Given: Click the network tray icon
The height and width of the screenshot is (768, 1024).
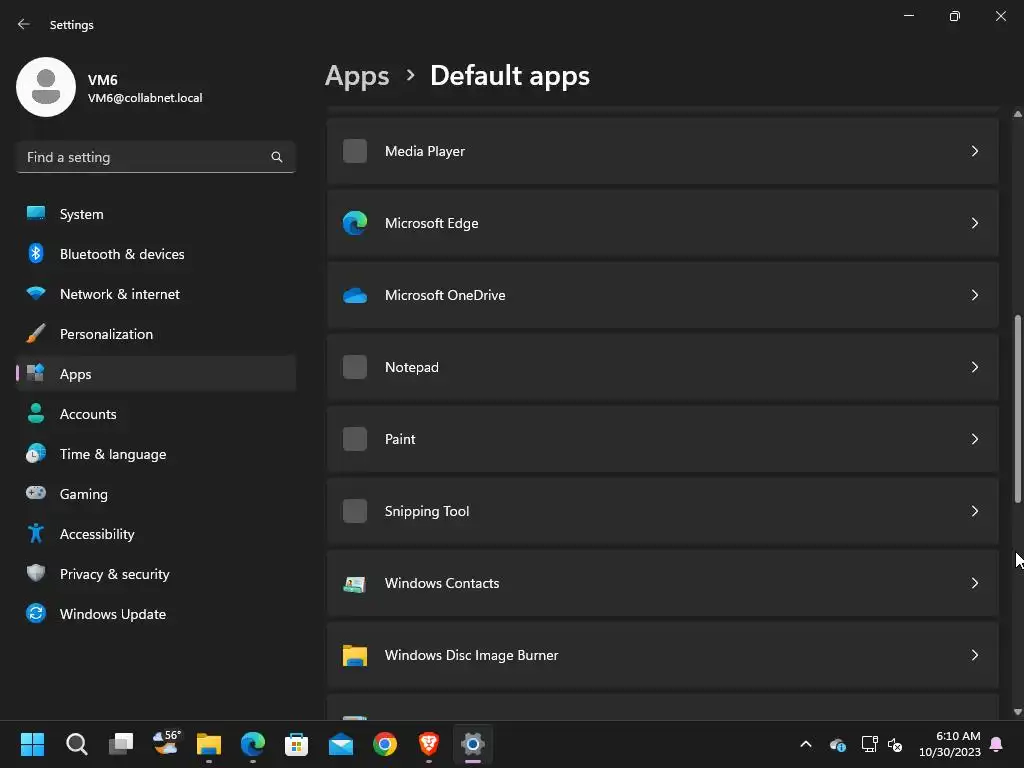Looking at the screenshot, I should coord(869,744).
